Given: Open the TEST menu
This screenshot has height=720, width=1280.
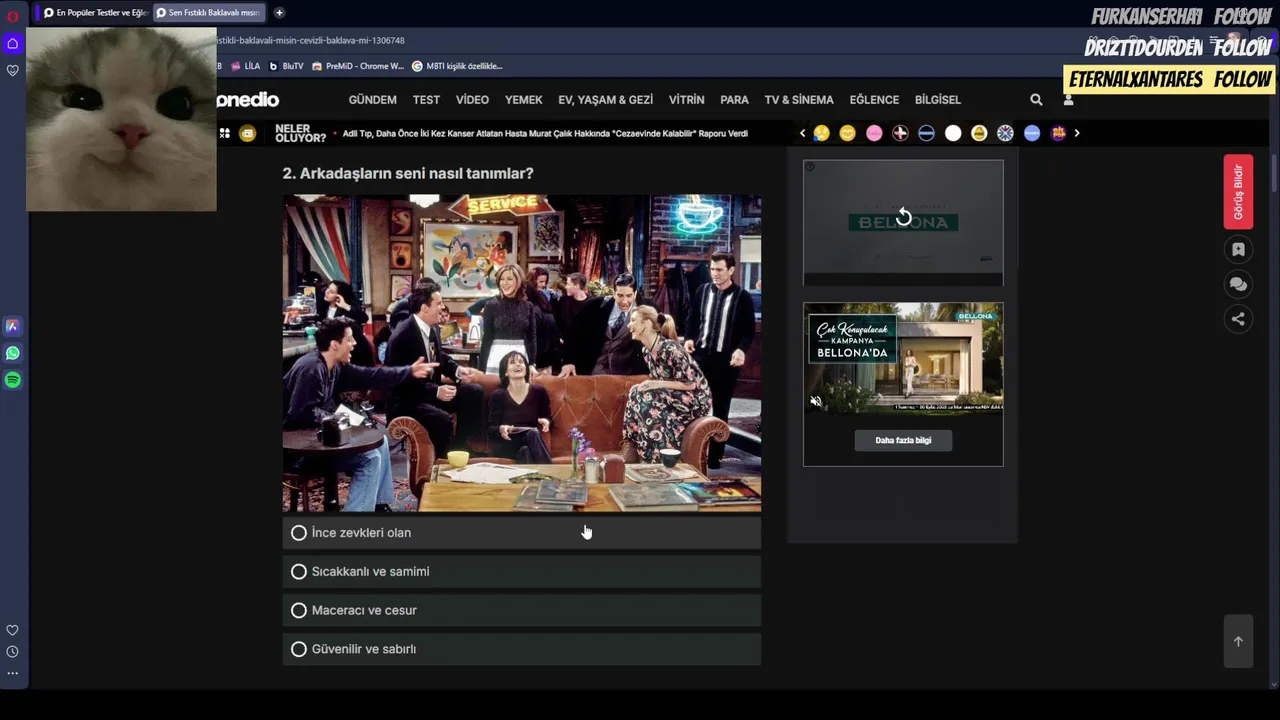Looking at the screenshot, I should click(x=426, y=100).
